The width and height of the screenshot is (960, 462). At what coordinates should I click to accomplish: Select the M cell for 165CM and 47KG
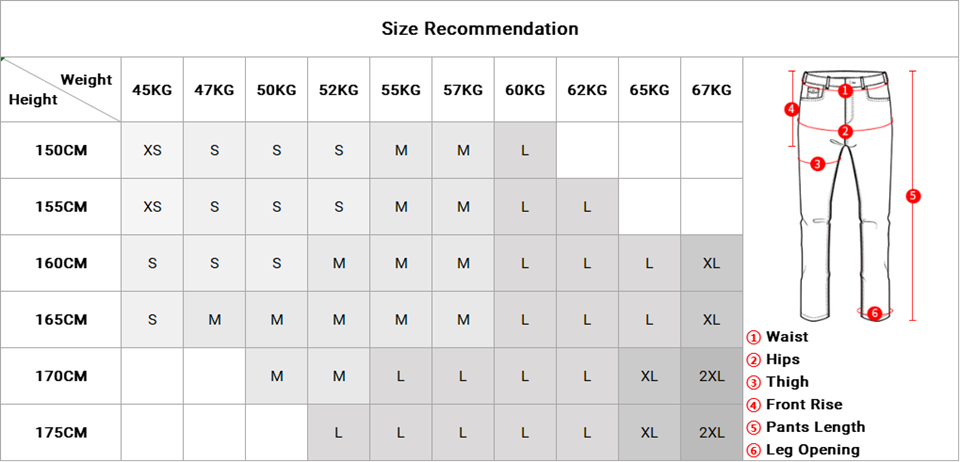[214, 320]
